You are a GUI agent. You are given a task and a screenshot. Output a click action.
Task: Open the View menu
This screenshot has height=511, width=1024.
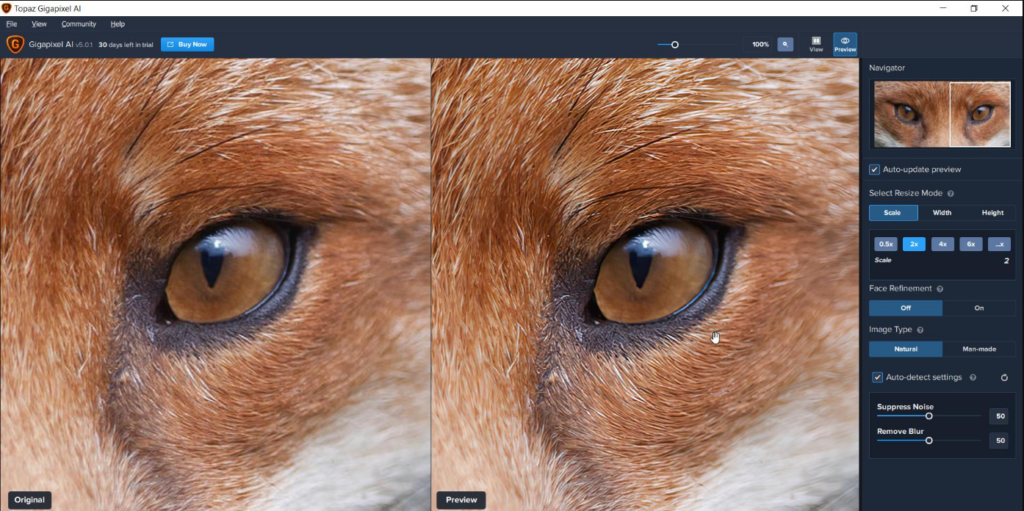pyautogui.click(x=39, y=24)
